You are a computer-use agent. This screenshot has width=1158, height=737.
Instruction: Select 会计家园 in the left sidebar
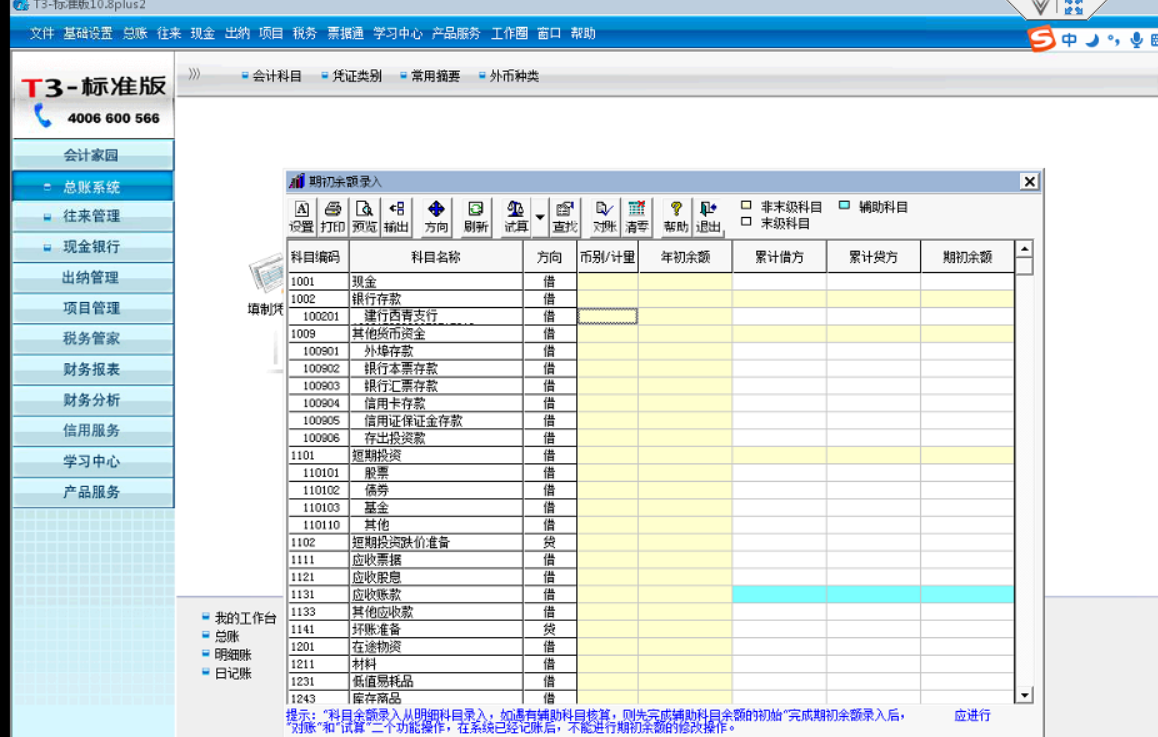point(93,155)
